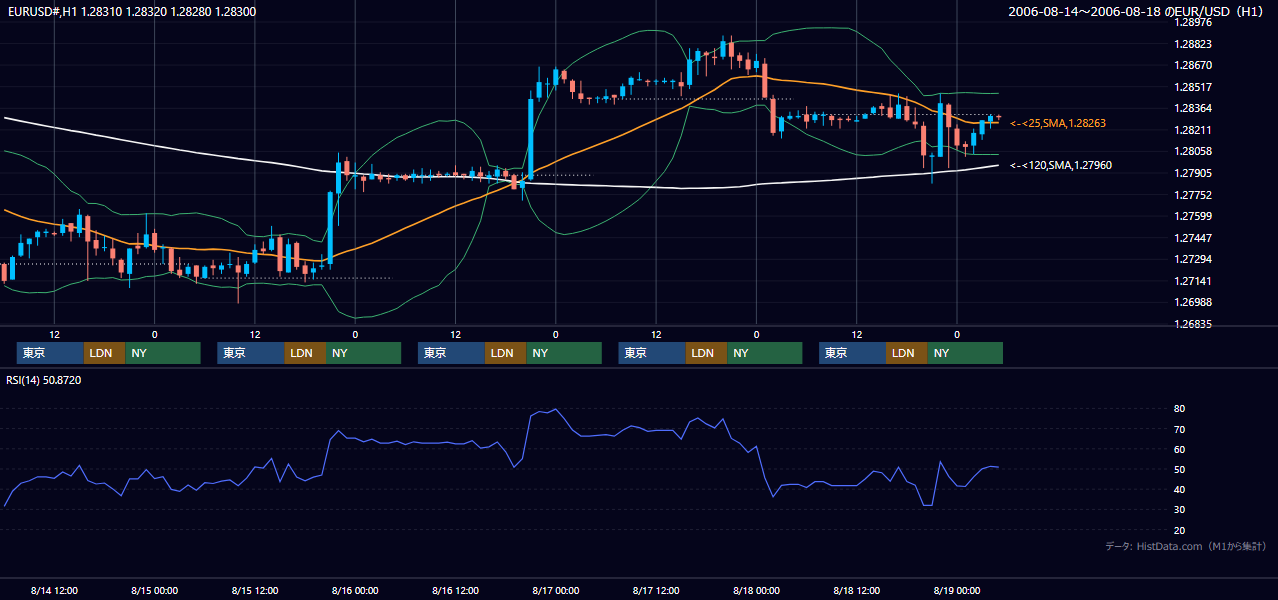Click price axis value 1.27141

click(x=1193, y=281)
